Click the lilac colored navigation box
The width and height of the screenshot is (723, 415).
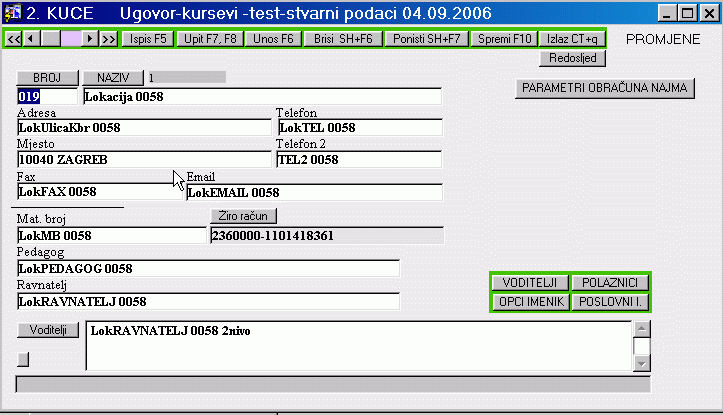pyautogui.click(x=71, y=39)
